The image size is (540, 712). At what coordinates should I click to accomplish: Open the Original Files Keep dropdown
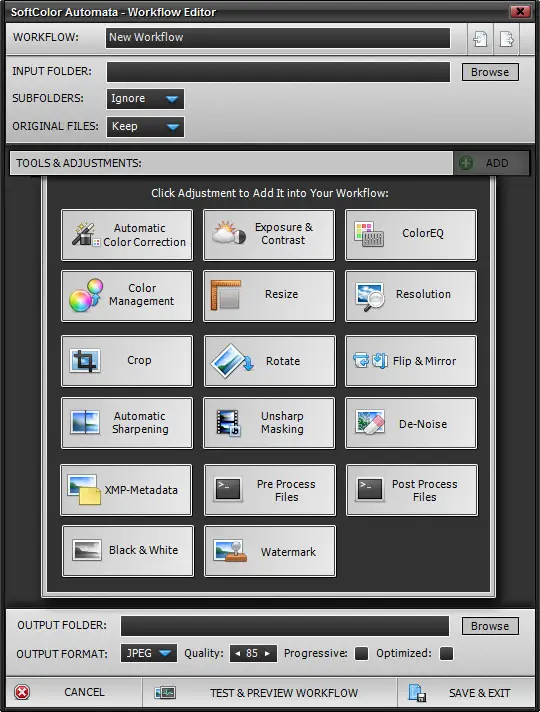(145, 127)
